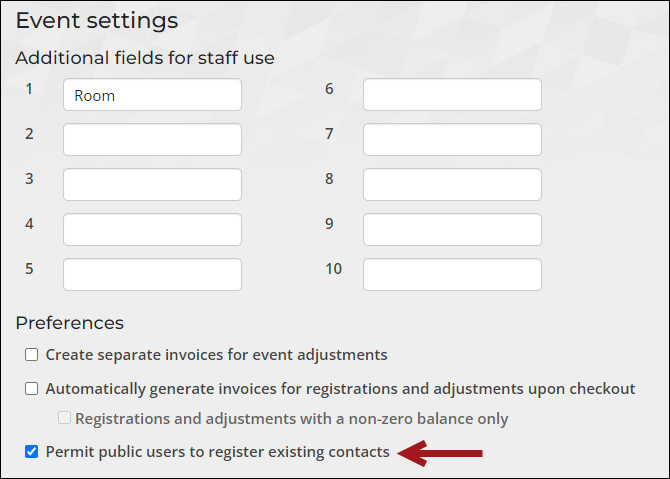670x479 pixels.
Task: Enable Create separate invoices for event adjustments
Action: point(32,355)
